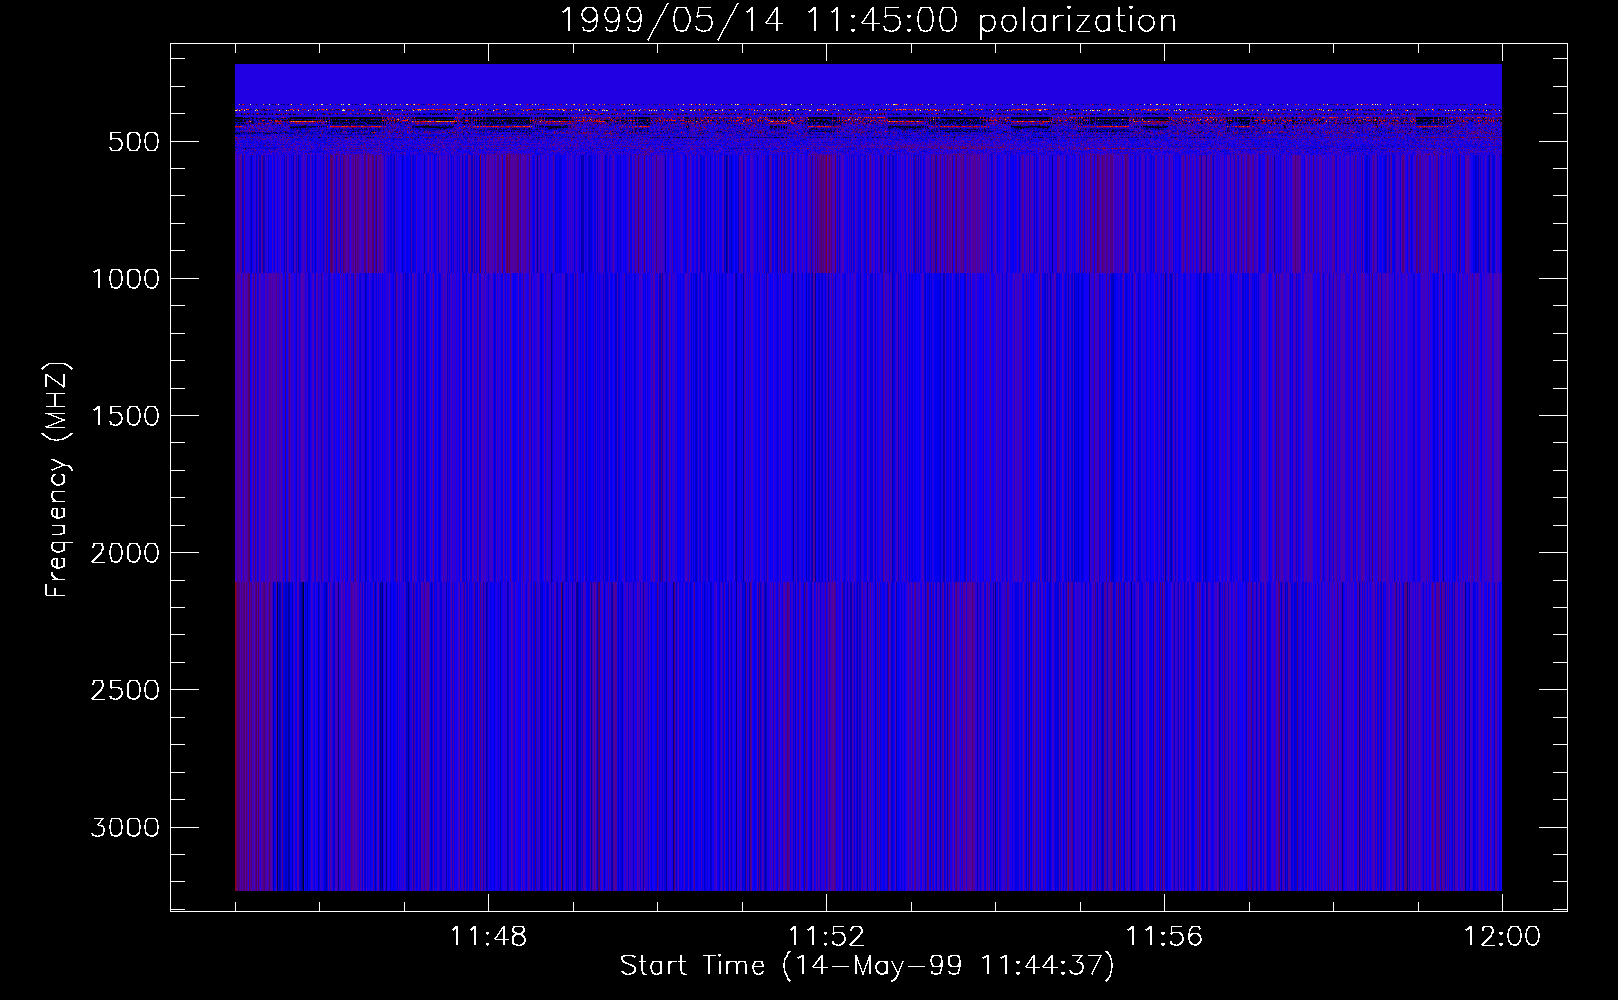Click the 1500 frequency tick label
Image resolution: width=1618 pixels, height=1000 pixels.
pyautogui.click(x=125, y=416)
